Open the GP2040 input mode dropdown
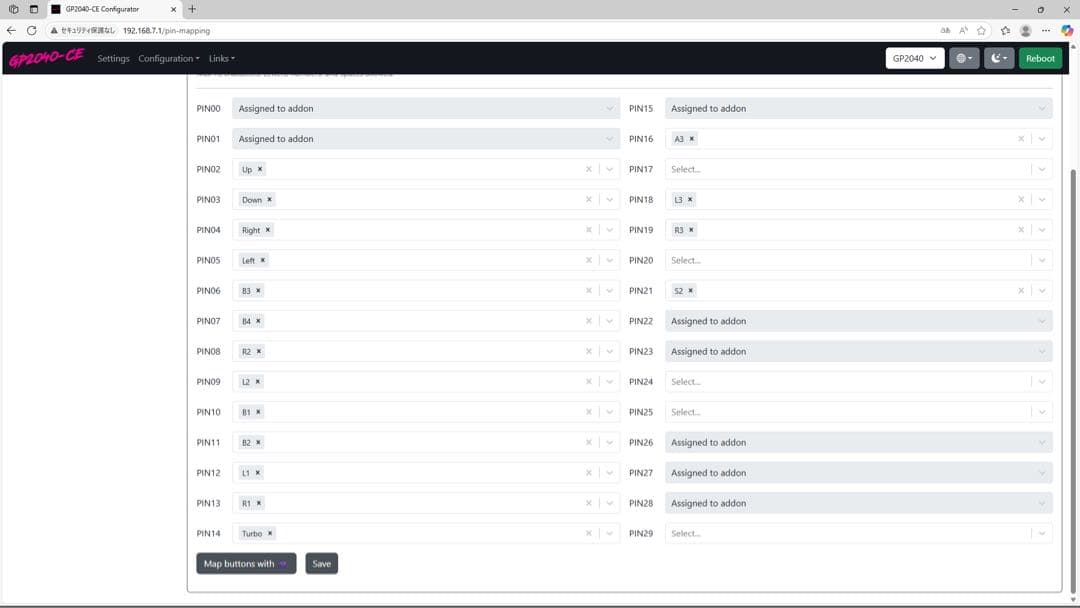 pos(914,58)
